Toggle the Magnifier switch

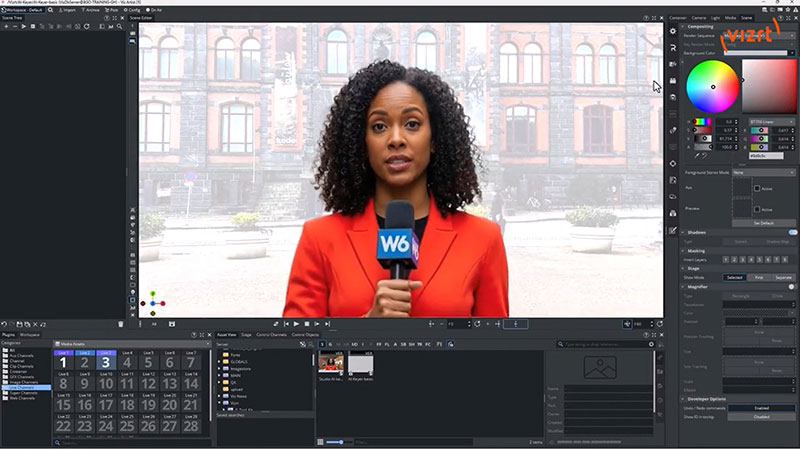point(791,287)
